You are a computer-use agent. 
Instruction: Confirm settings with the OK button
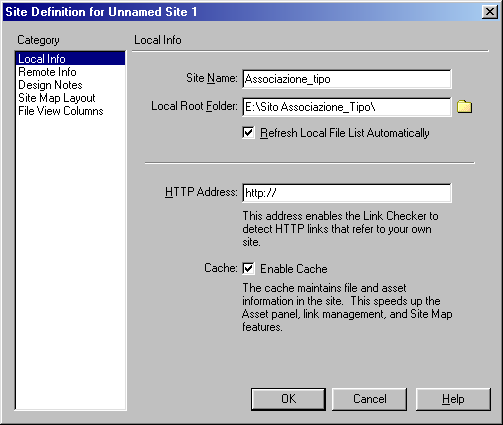point(288,399)
